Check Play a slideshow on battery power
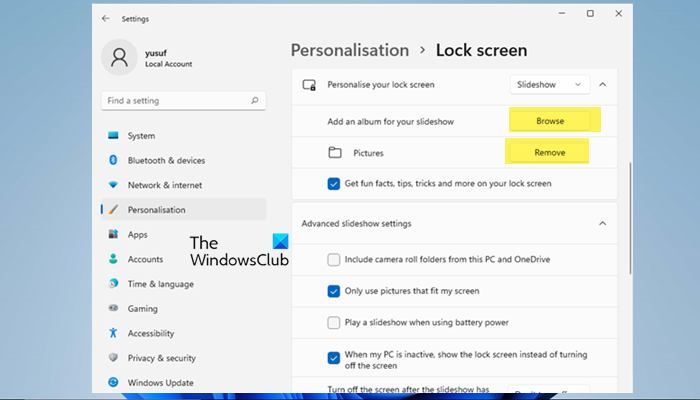This screenshot has height=400, width=700. click(334, 323)
